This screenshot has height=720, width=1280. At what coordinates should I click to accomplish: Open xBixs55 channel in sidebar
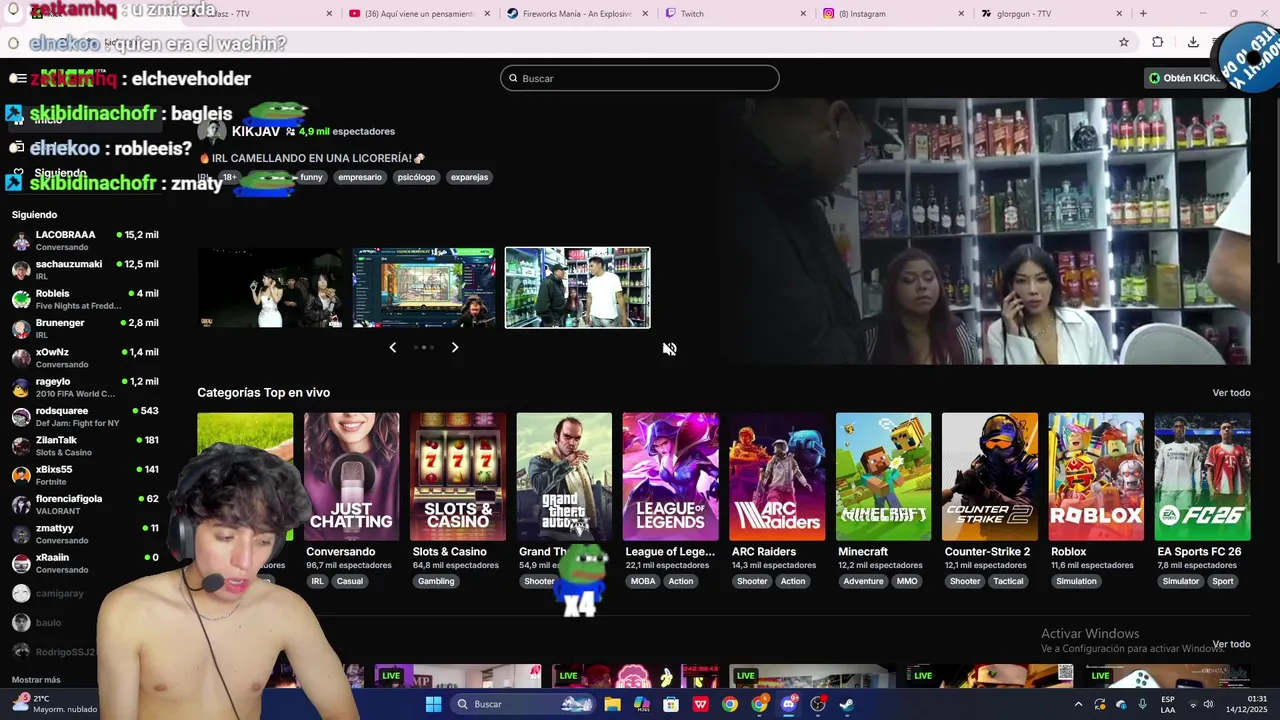click(x=85, y=475)
